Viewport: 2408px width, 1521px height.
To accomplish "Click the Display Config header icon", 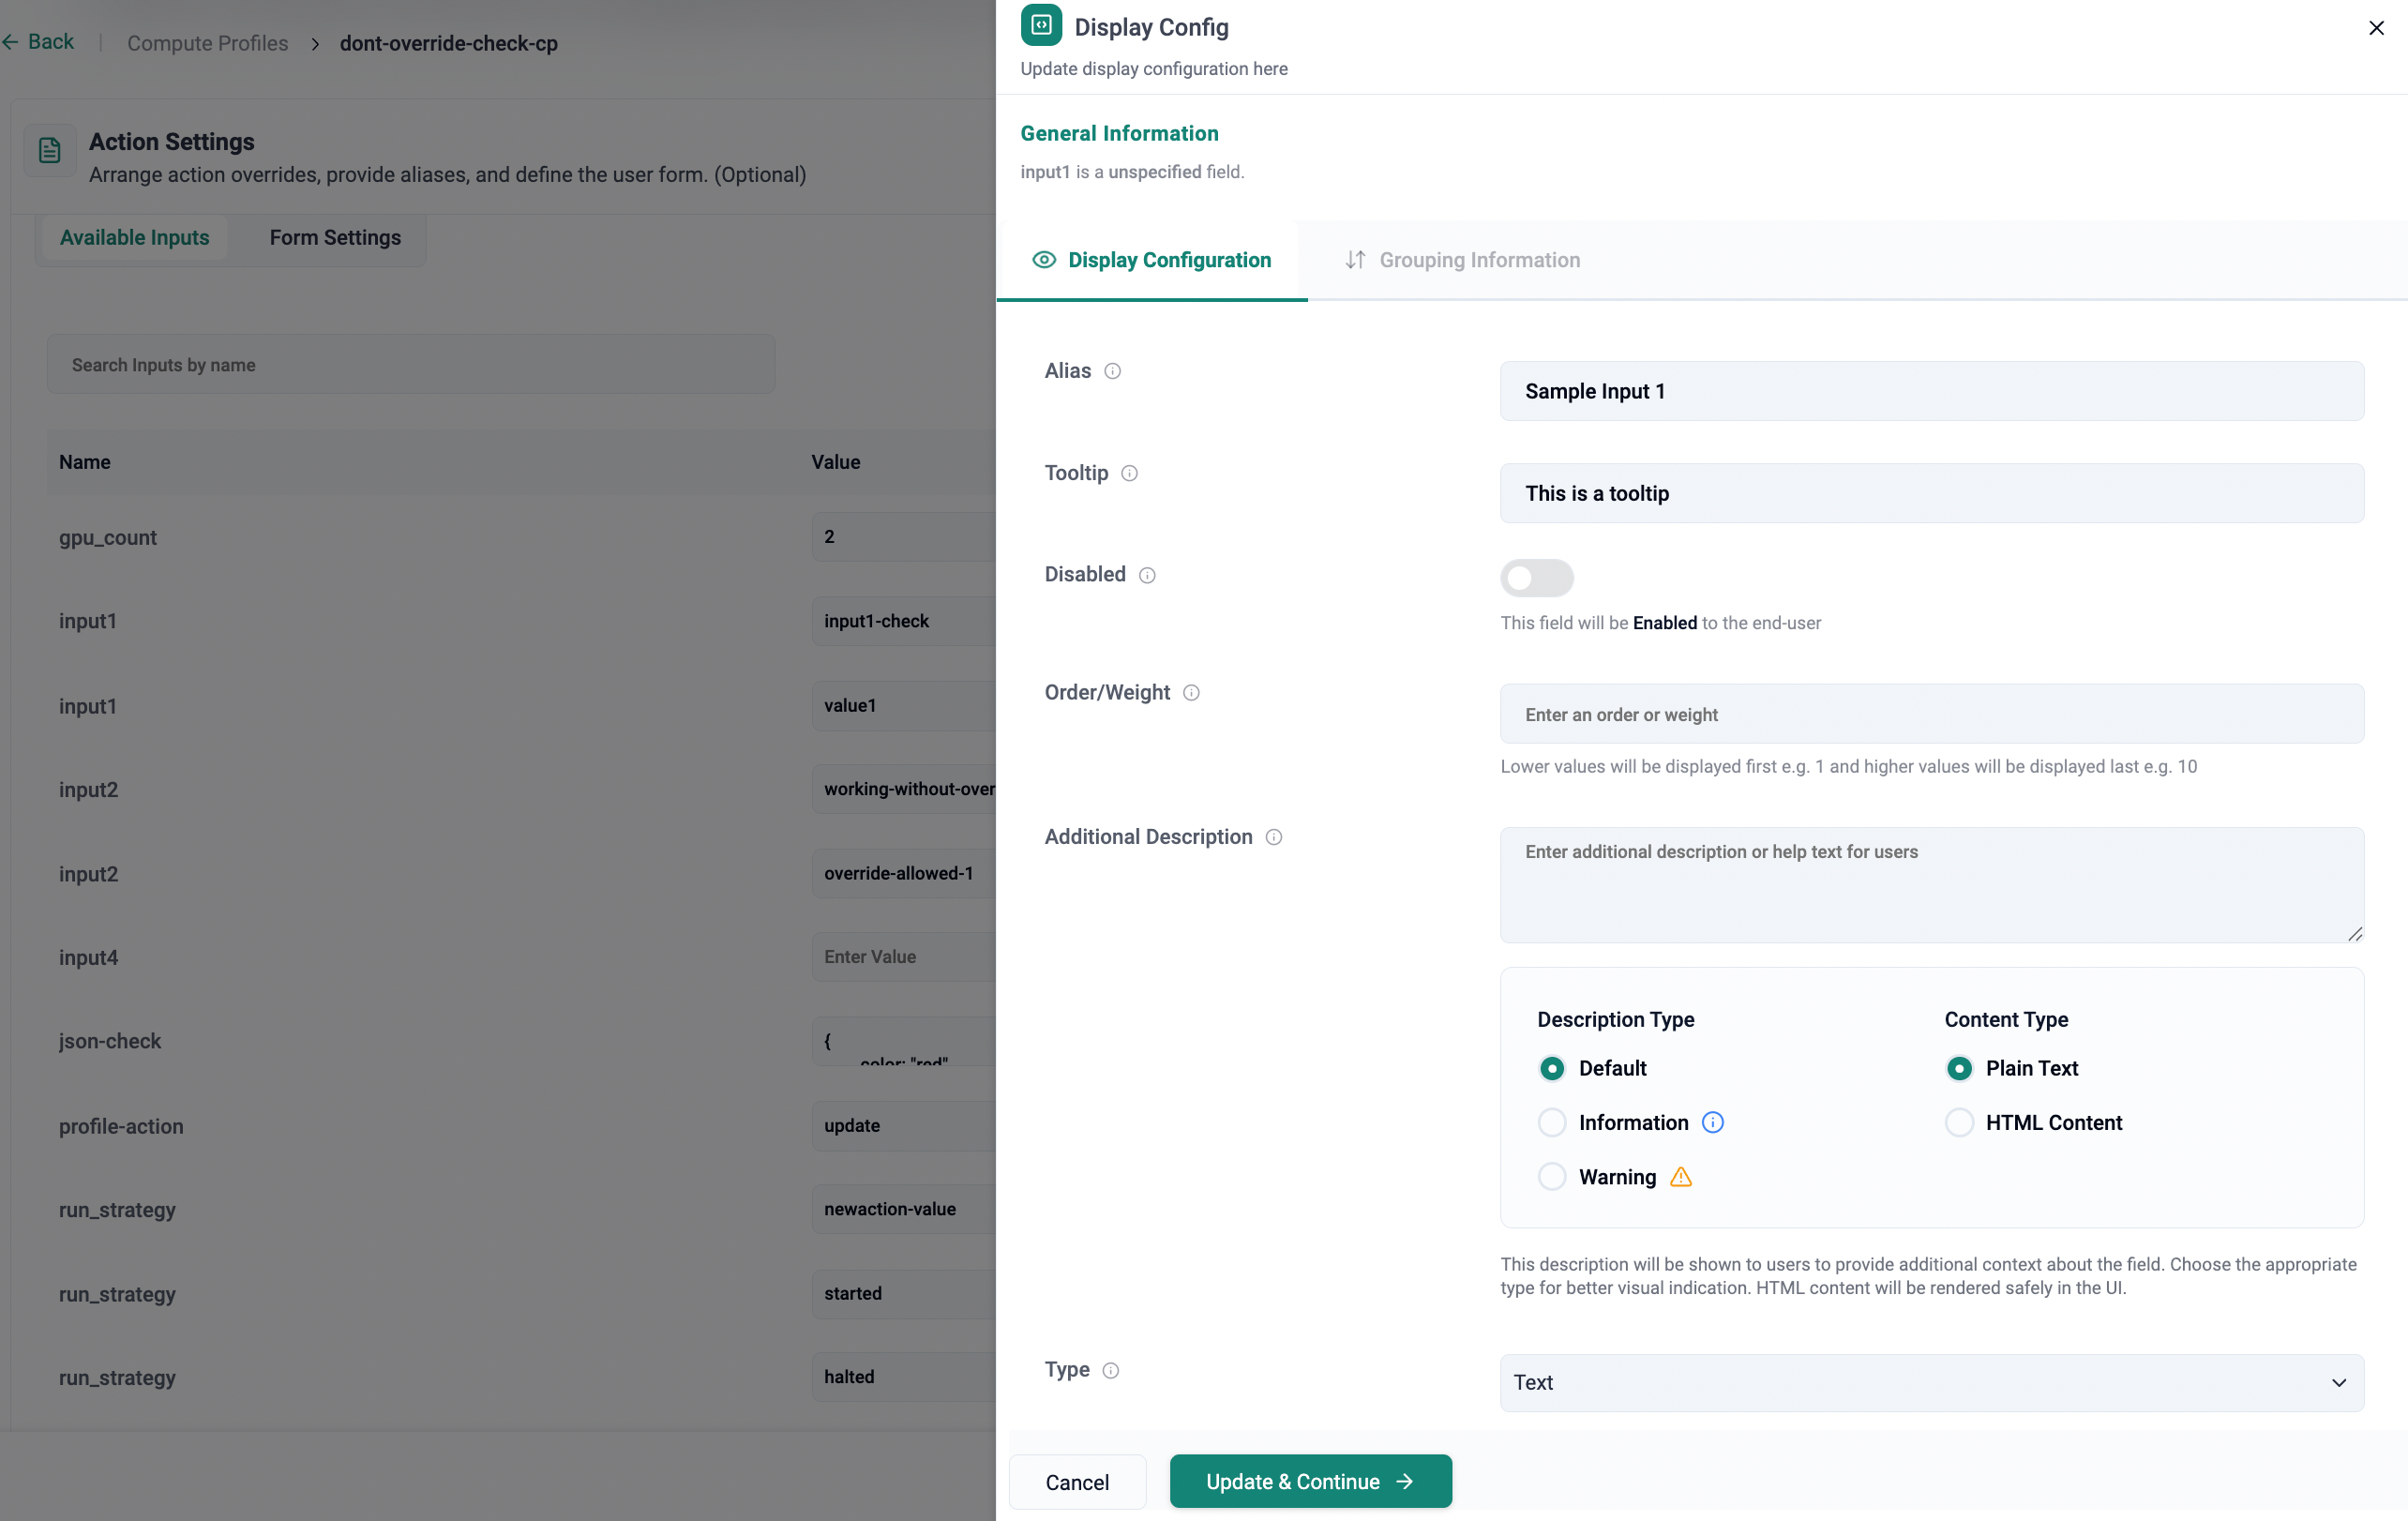I will [1041, 26].
